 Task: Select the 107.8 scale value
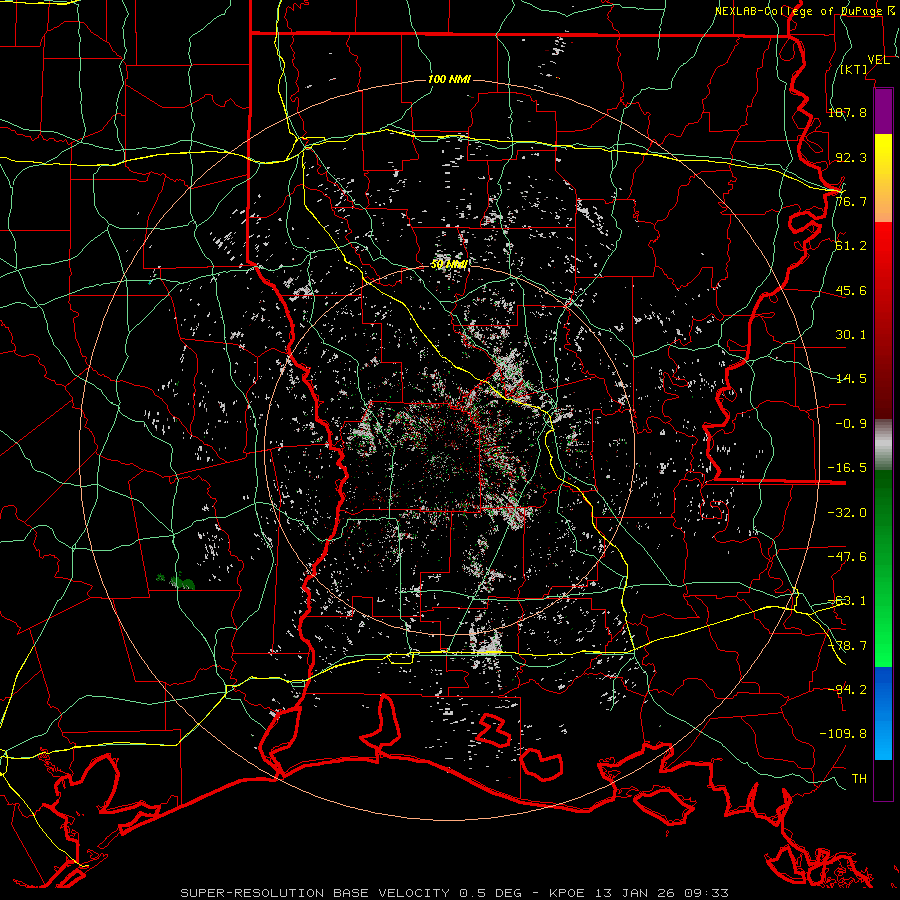point(847,112)
